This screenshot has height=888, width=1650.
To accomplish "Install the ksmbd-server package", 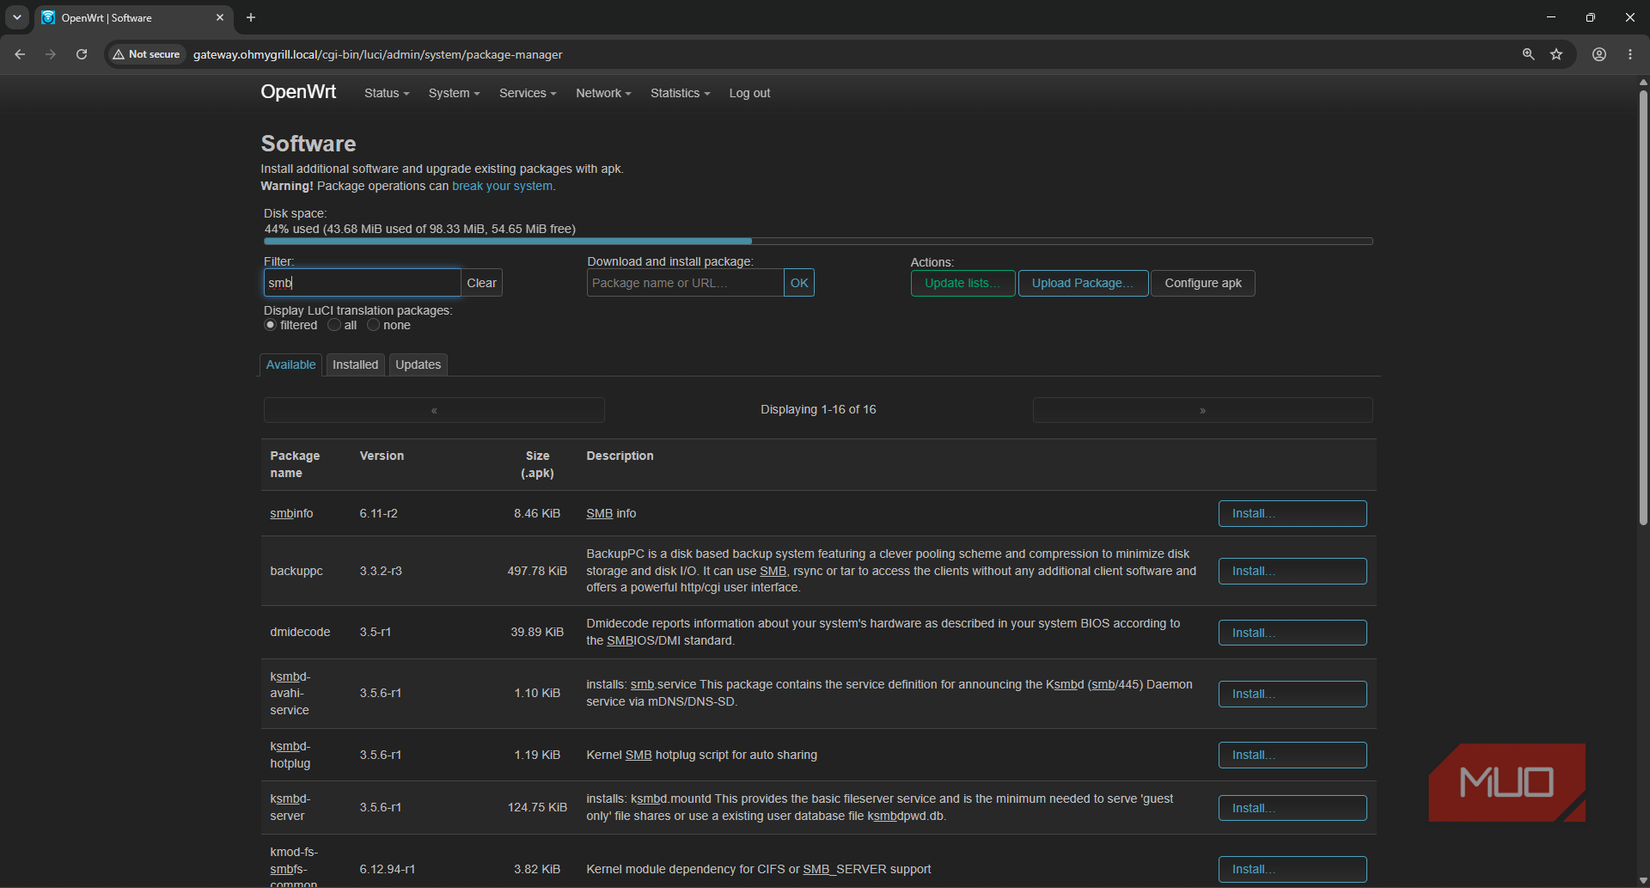I will 1292,808.
